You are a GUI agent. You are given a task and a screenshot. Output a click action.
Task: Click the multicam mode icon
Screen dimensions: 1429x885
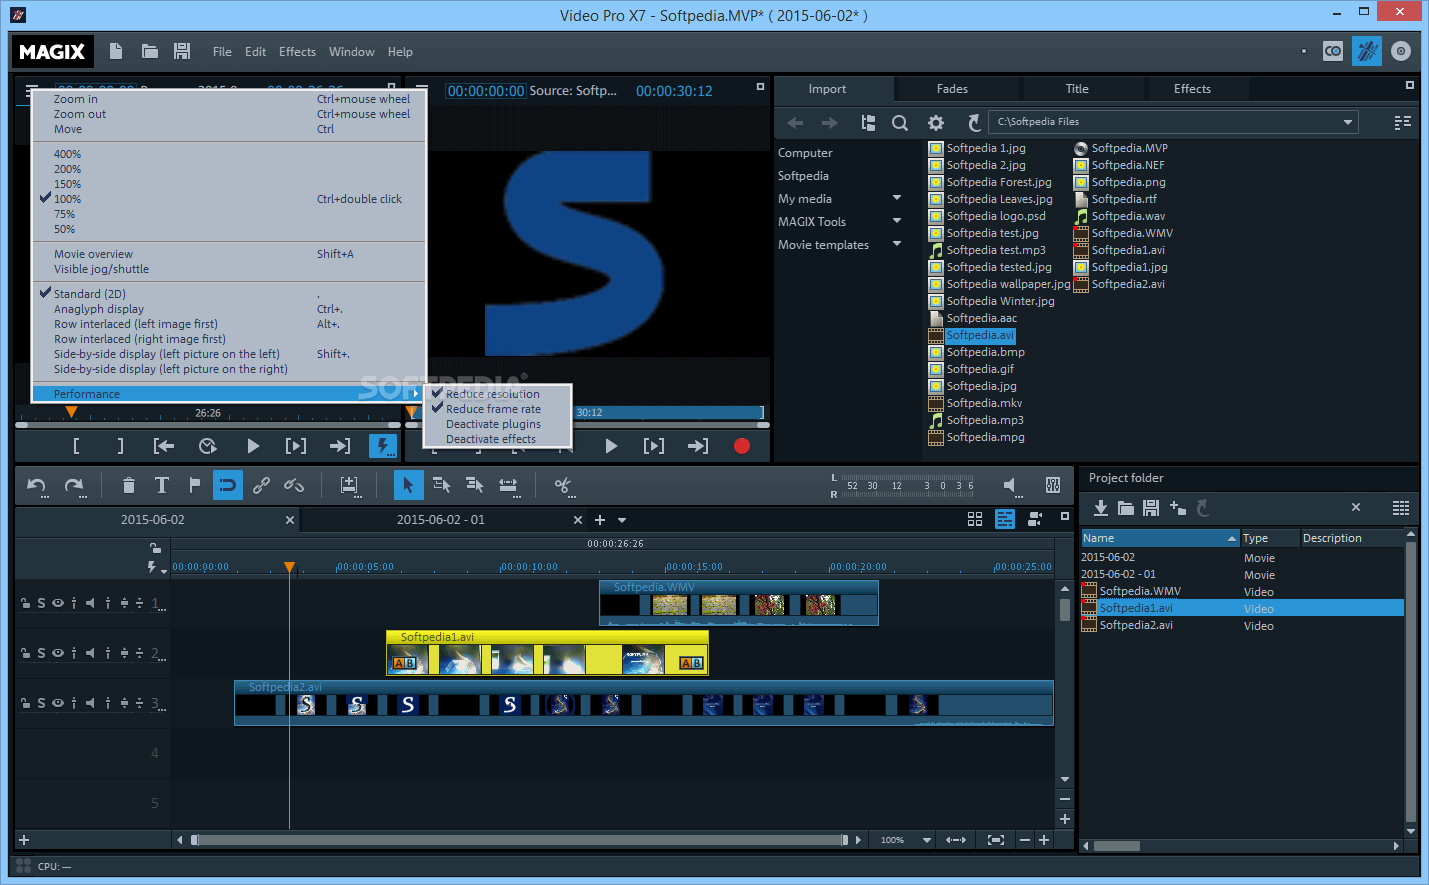point(1035,519)
